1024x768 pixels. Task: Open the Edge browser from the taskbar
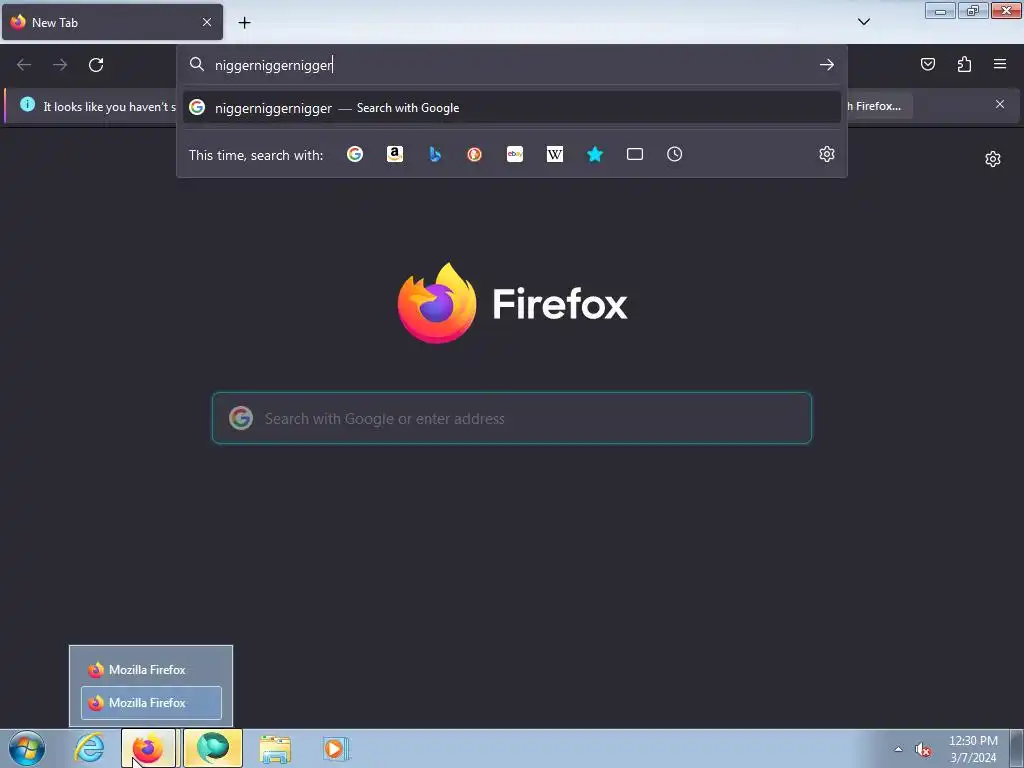[x=213, y=748]
